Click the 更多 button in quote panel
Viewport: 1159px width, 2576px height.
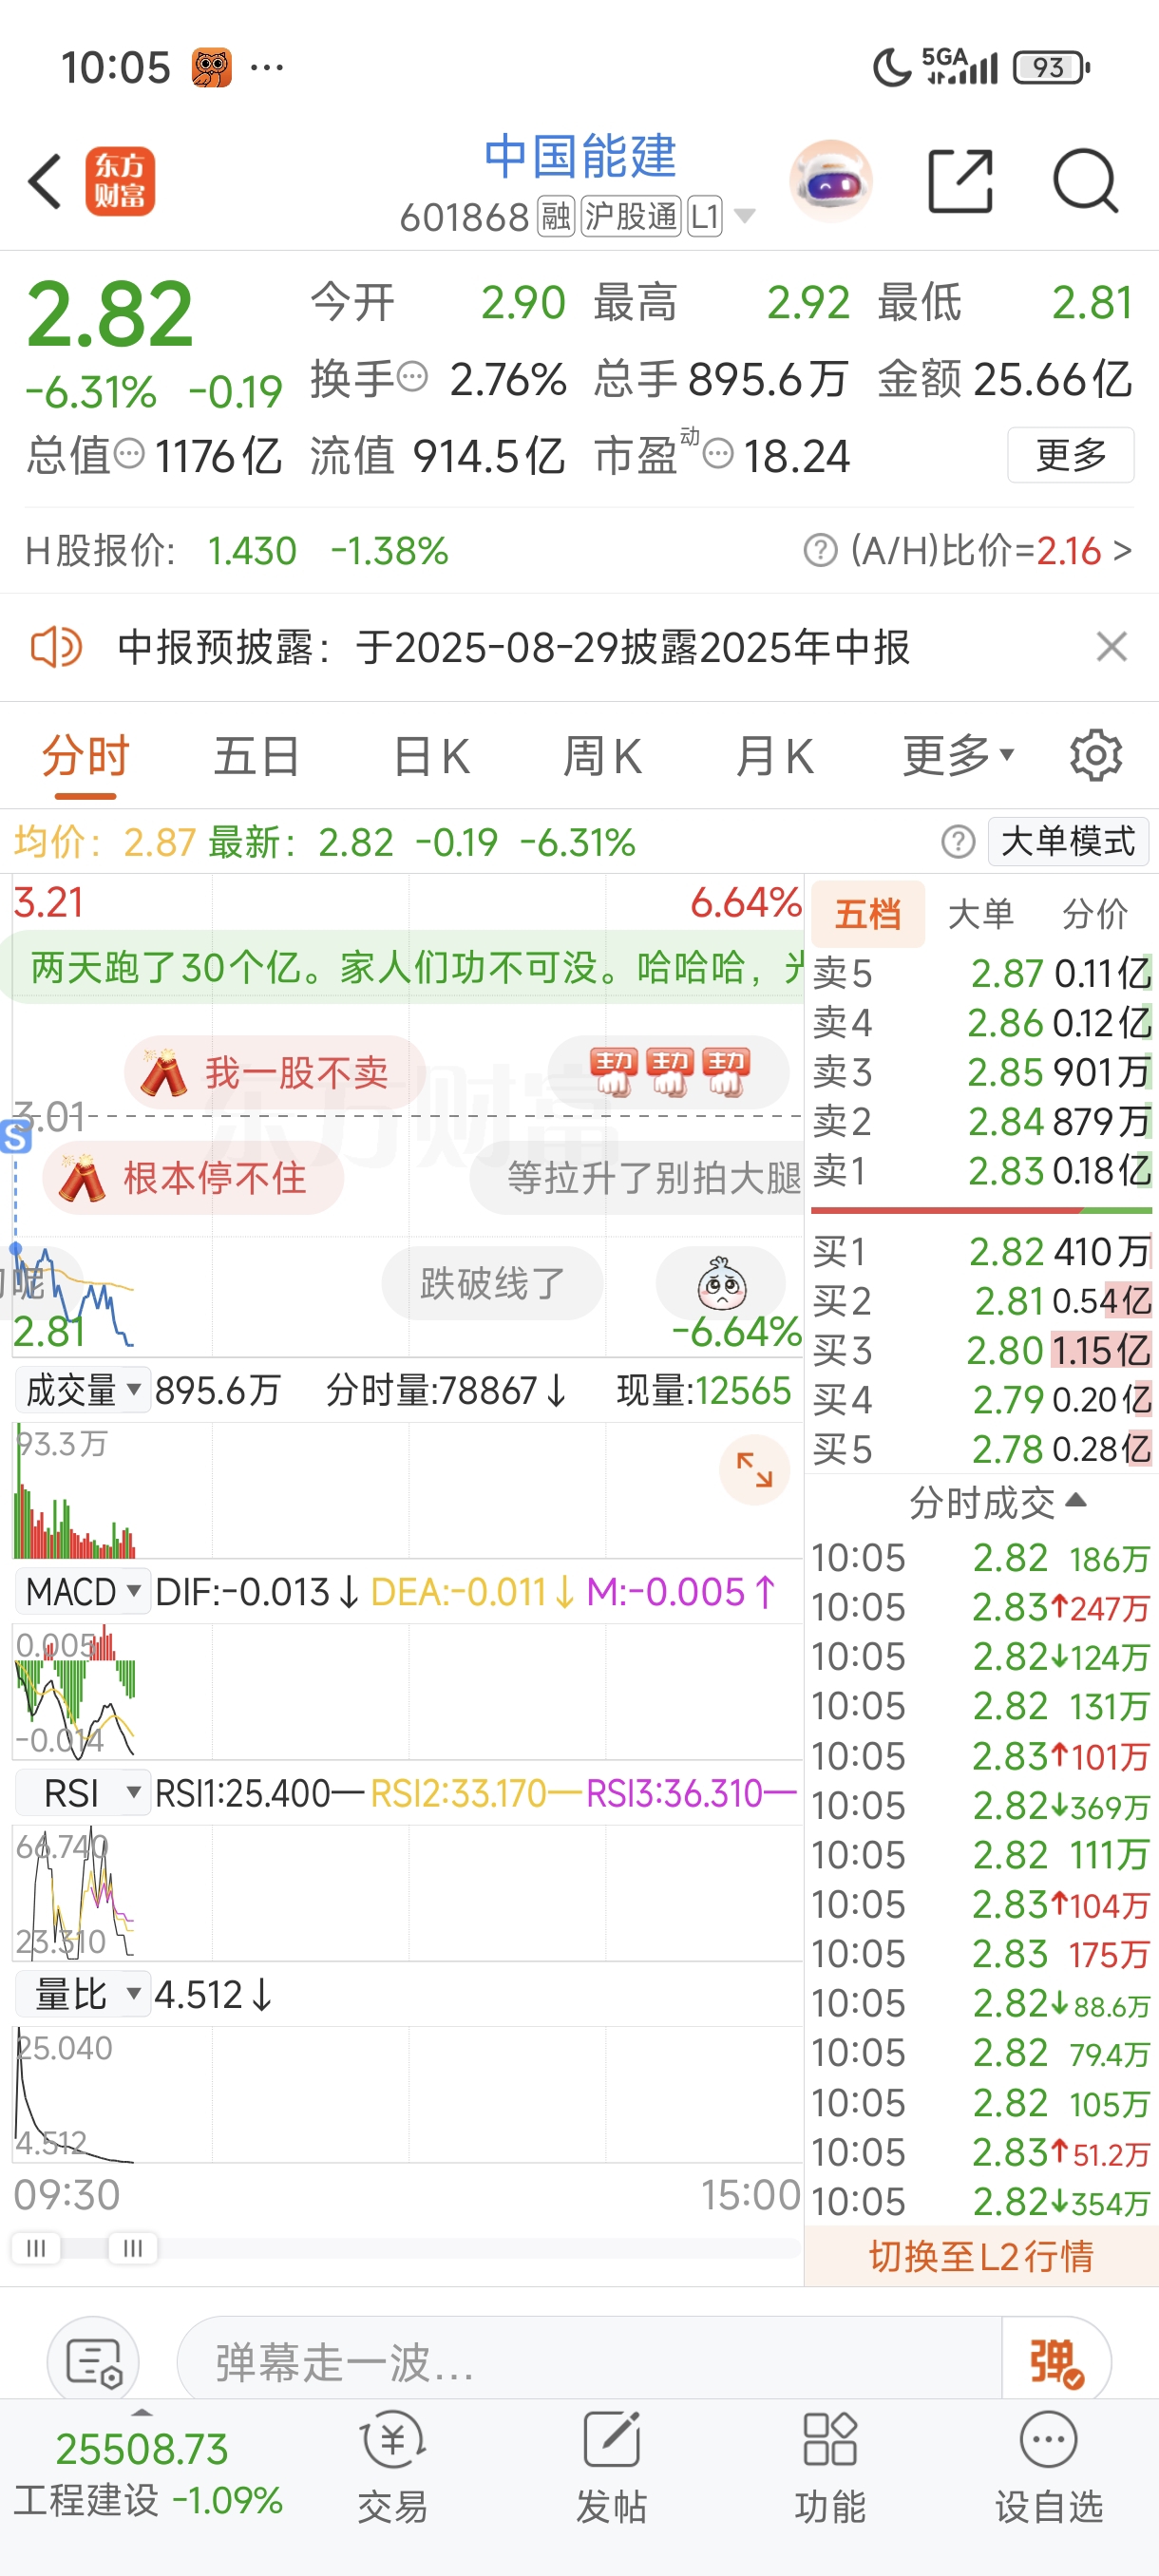tap(1070, 455)
